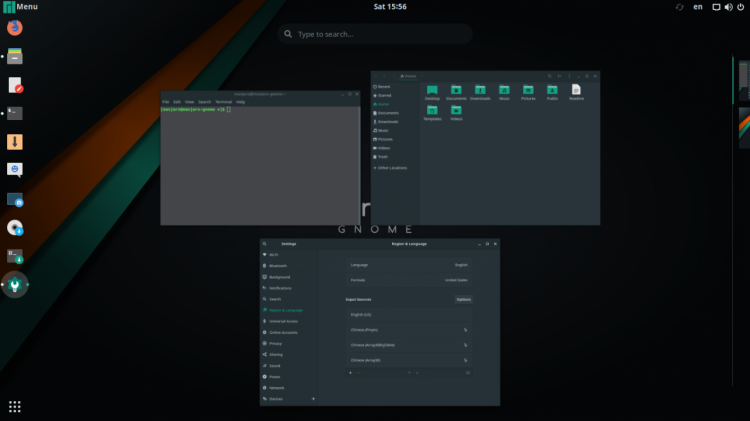
Task: Open the Files manager dock icon
Action: tap(15, 56)
